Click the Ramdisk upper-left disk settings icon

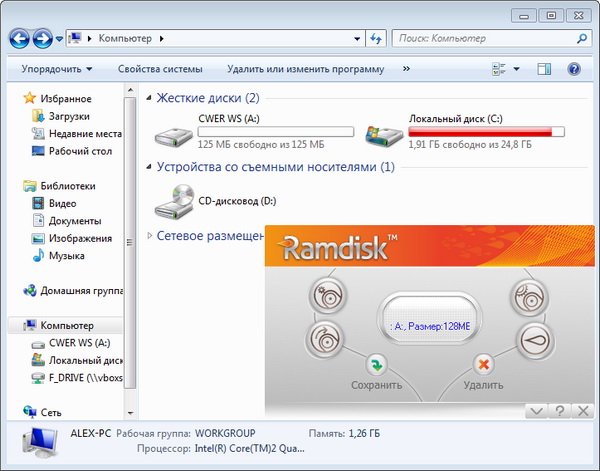click(x=328, y=296)
